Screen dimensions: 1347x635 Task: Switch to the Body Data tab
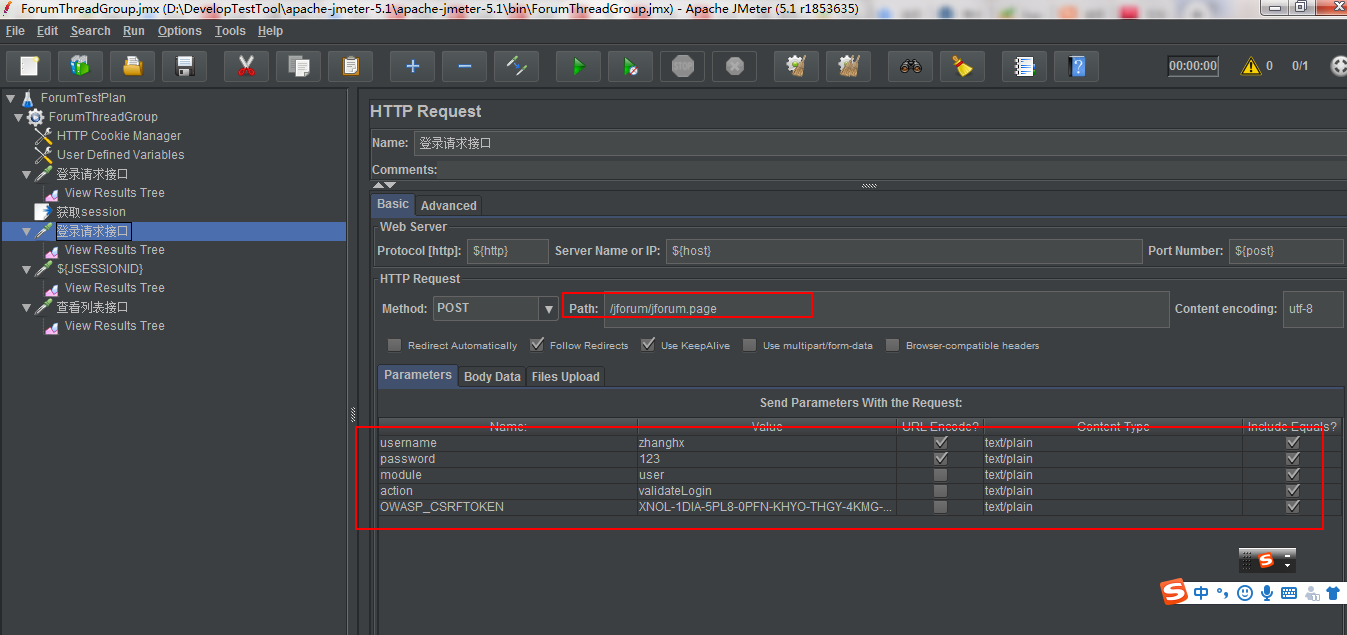coord(492,377)
